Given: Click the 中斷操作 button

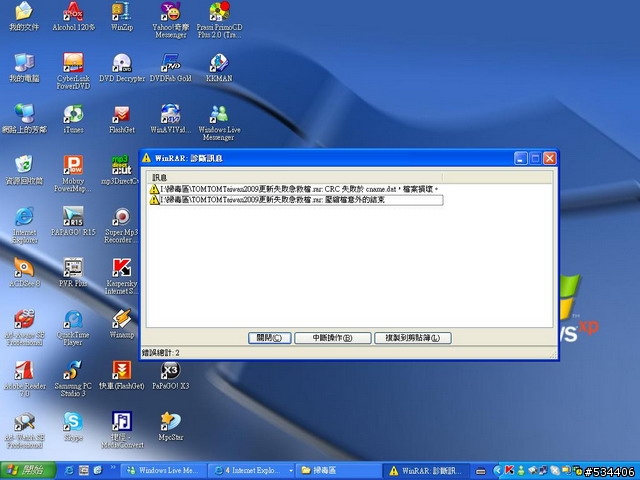Looking at the screenshot, I should tap(333, 338).
